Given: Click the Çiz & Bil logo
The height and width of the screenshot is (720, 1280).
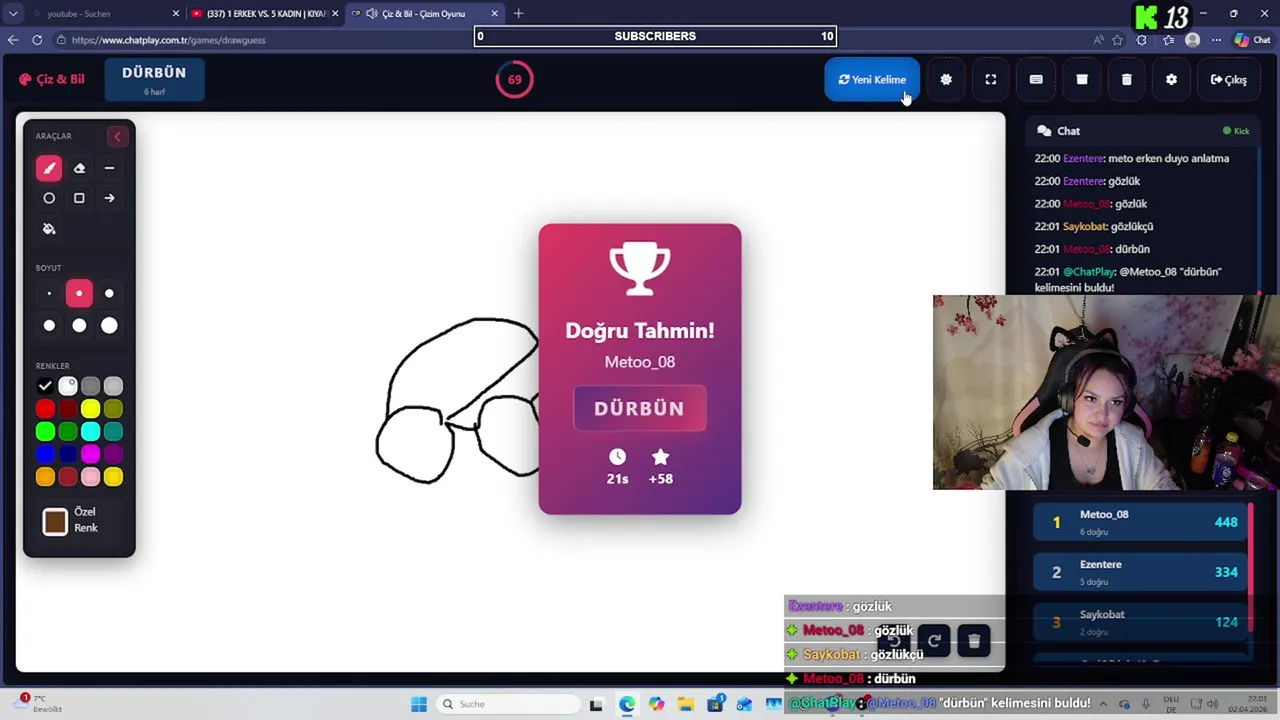Looking at the screenshot, I should tap(52, 79).
